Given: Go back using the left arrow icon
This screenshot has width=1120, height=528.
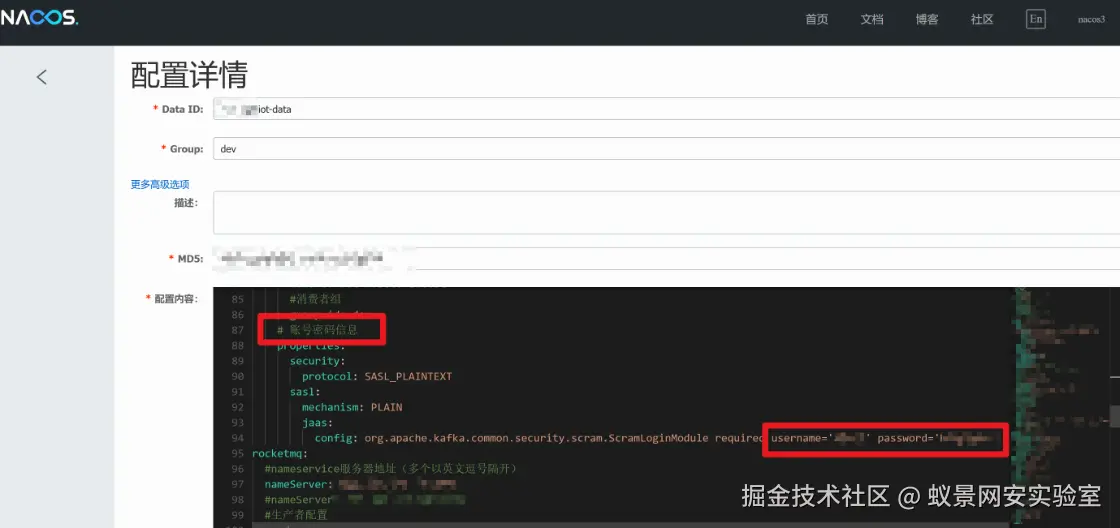Looking at the screenshot, I should [x=41, y=77].
